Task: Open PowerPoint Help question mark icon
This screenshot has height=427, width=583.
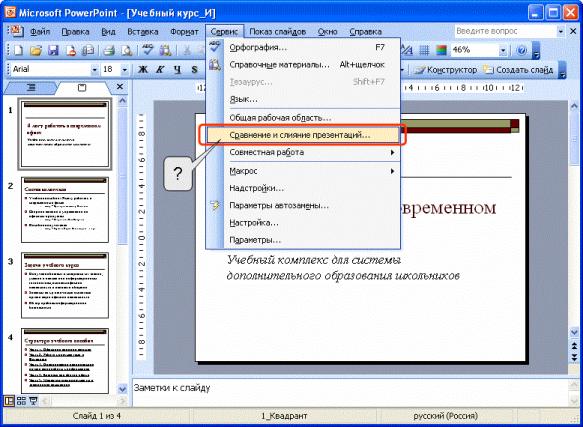Action: pos(522,50)
